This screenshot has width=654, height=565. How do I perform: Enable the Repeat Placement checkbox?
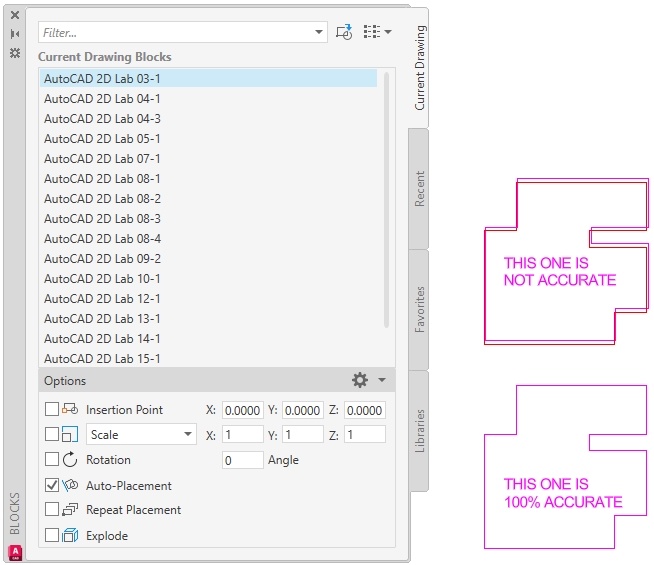coord(52,510)
